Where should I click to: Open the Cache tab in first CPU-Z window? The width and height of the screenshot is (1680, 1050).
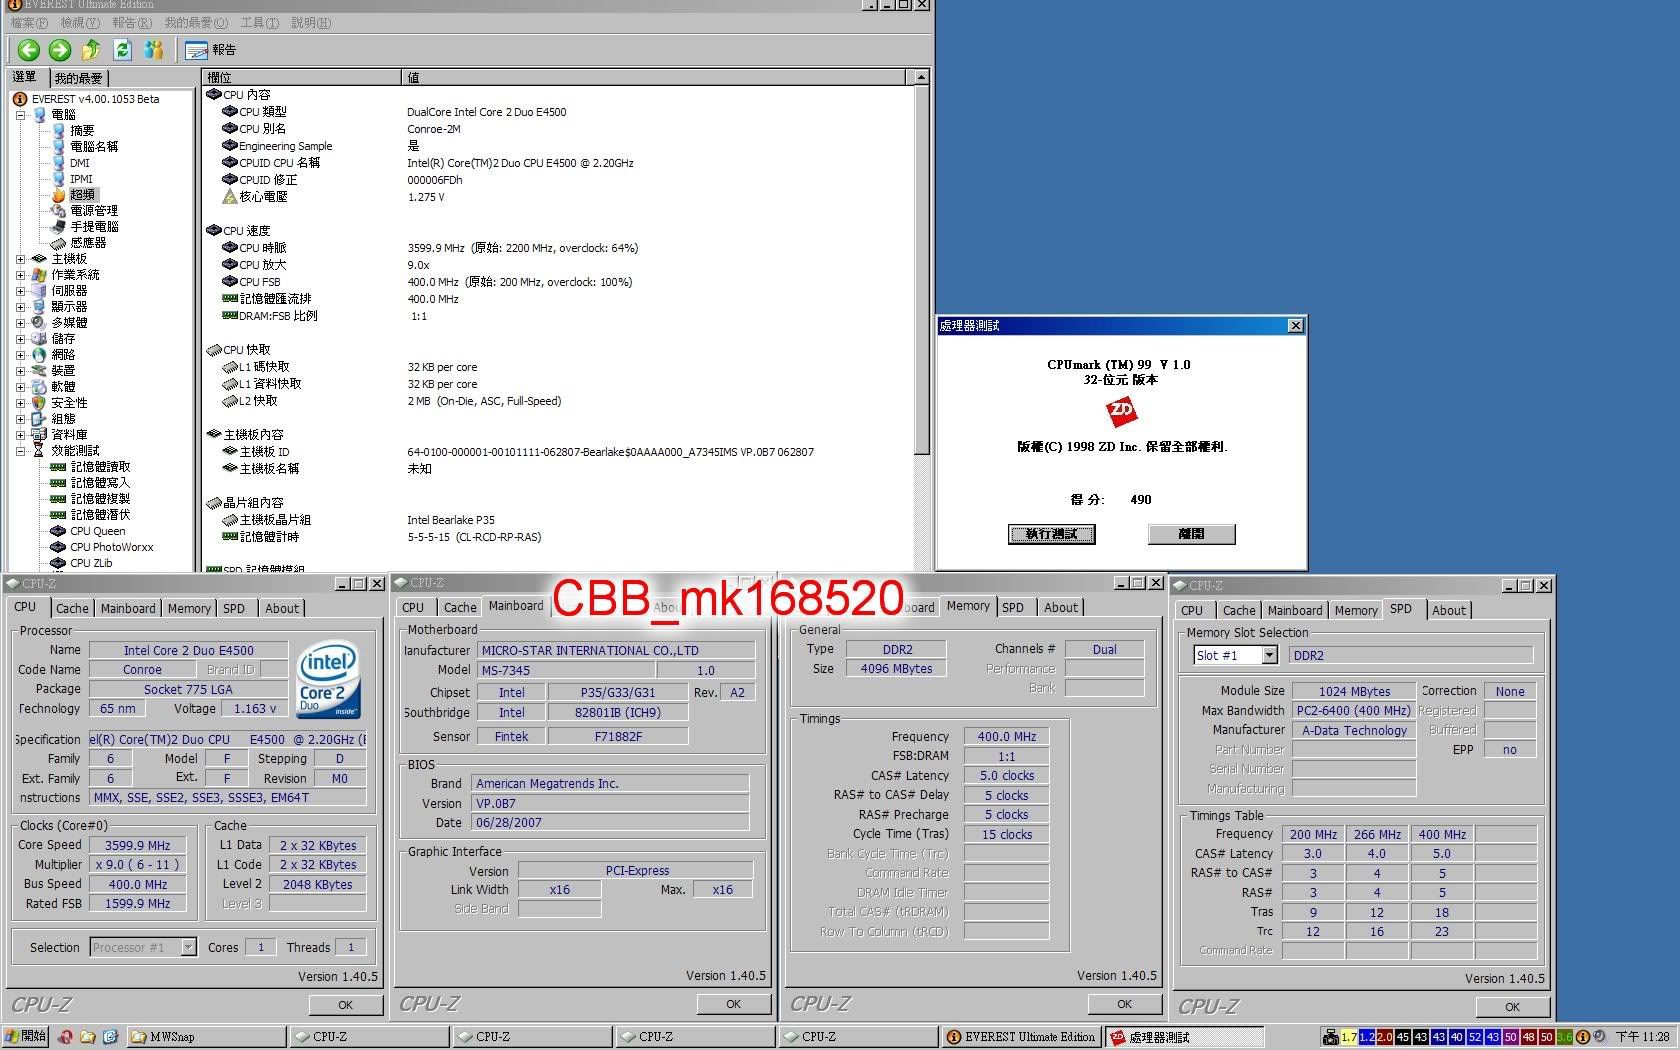pos(72,608)
